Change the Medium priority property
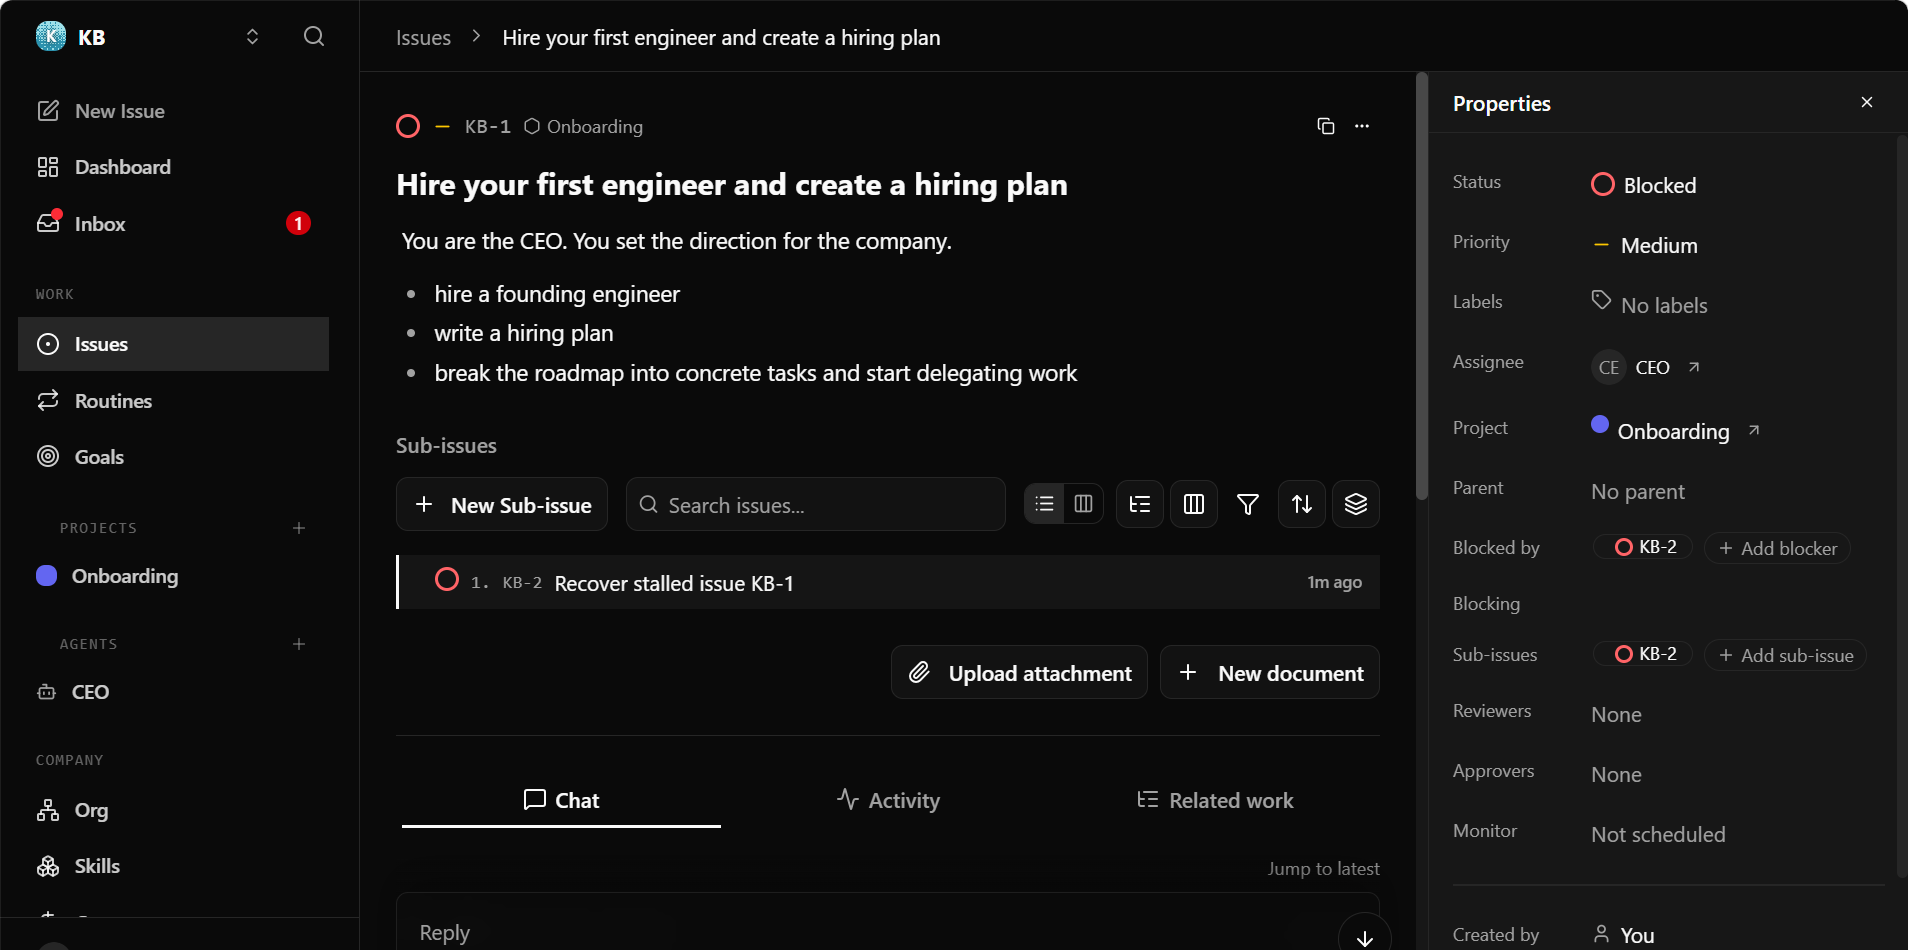The image size is (1908, 950). 1645,245
